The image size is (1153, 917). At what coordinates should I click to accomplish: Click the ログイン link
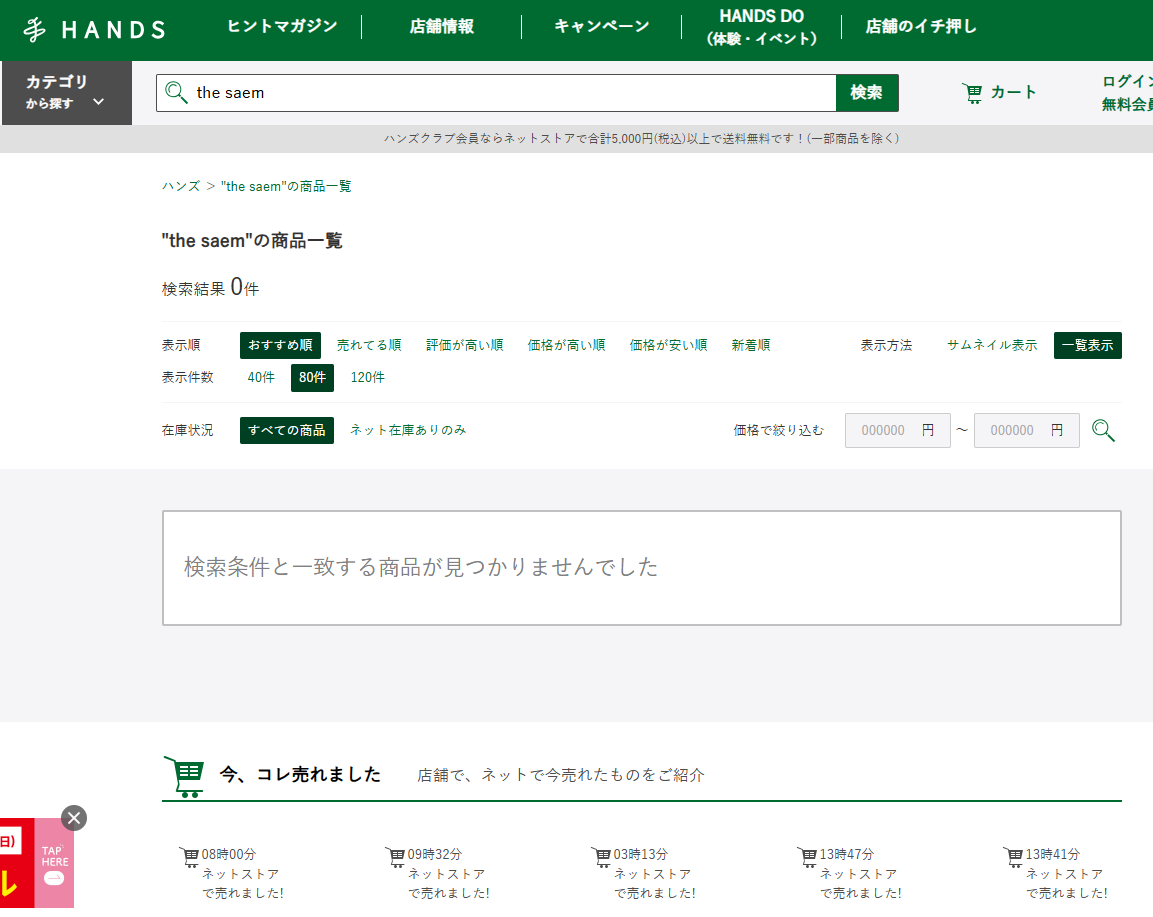(x=1127, y=81)
